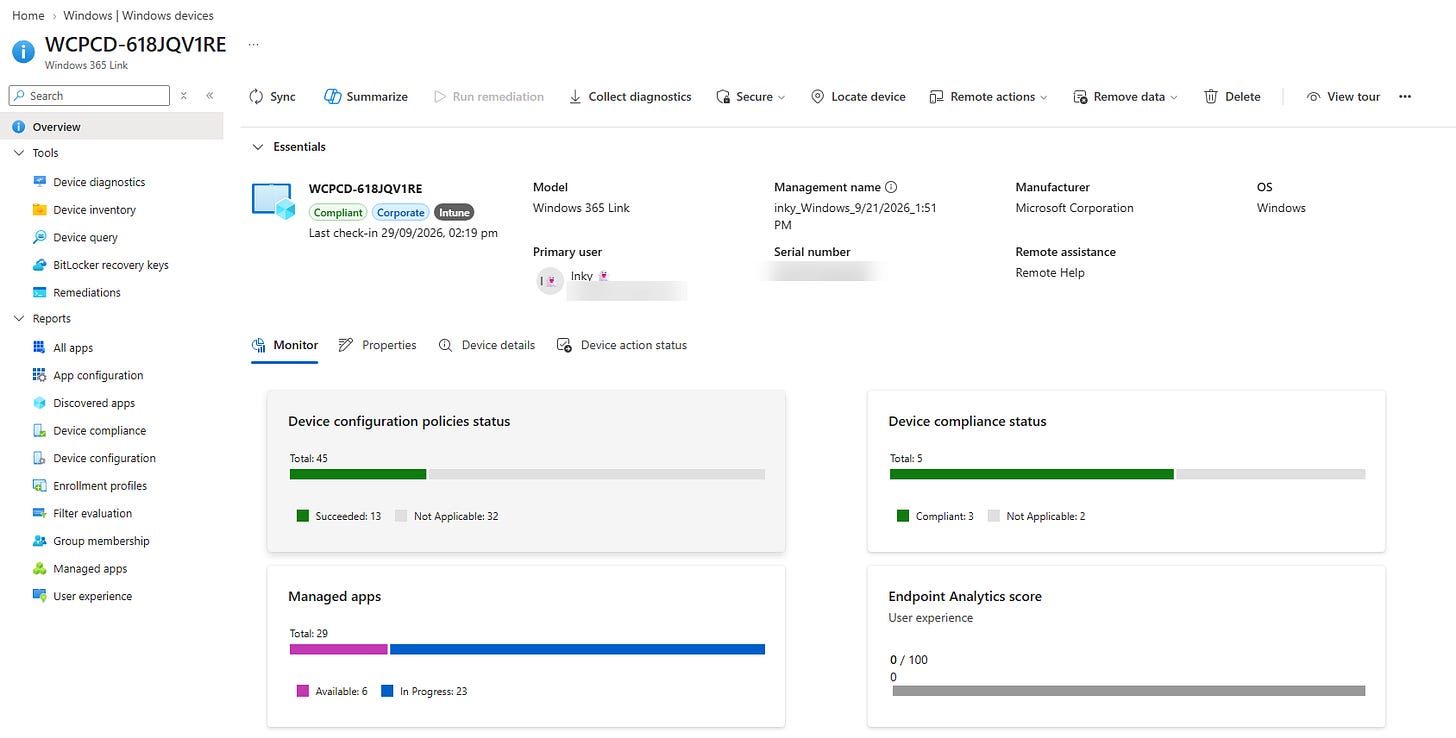Screen dimensions: 1456x738
Task: Open the Remove data dropdown
Action: click(1125, 97)
